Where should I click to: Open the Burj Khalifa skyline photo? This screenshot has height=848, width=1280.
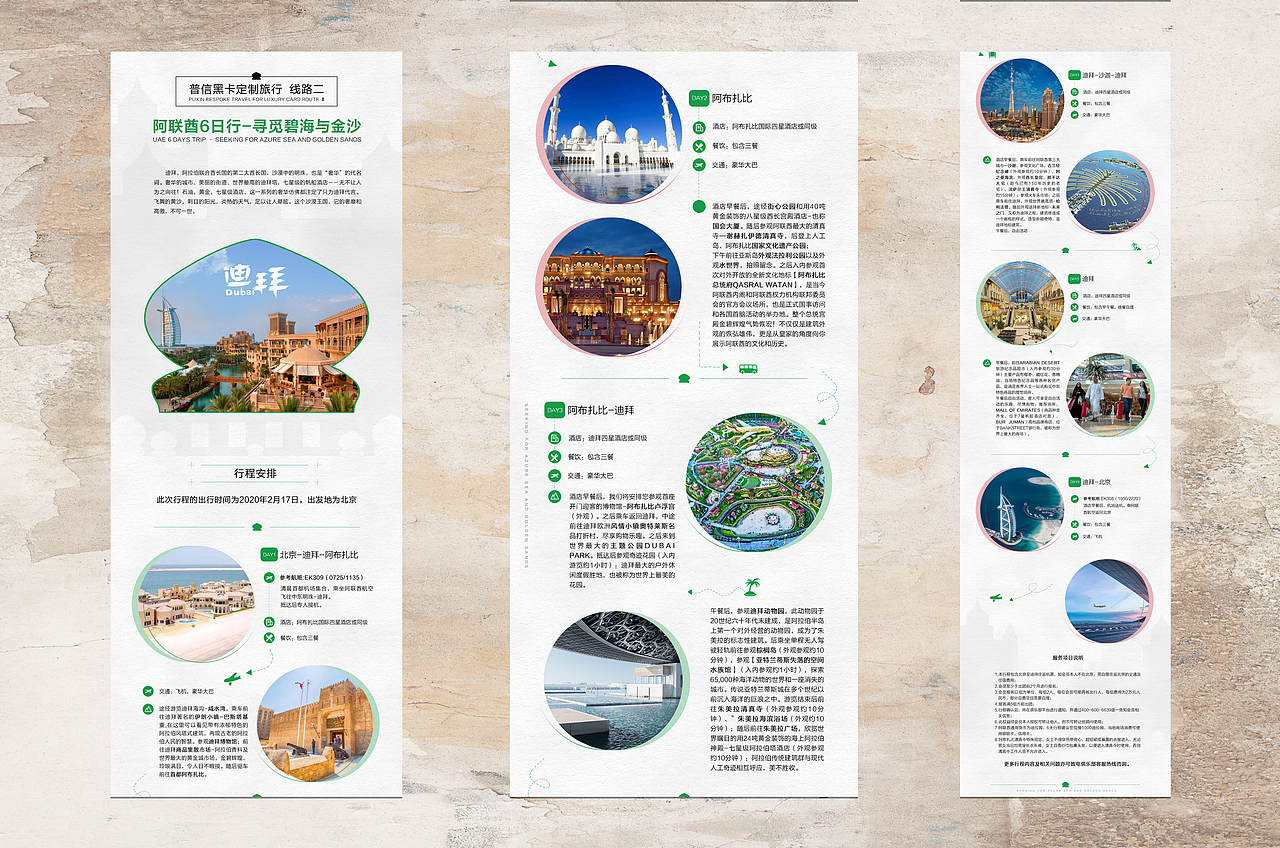coord(1021,100)
